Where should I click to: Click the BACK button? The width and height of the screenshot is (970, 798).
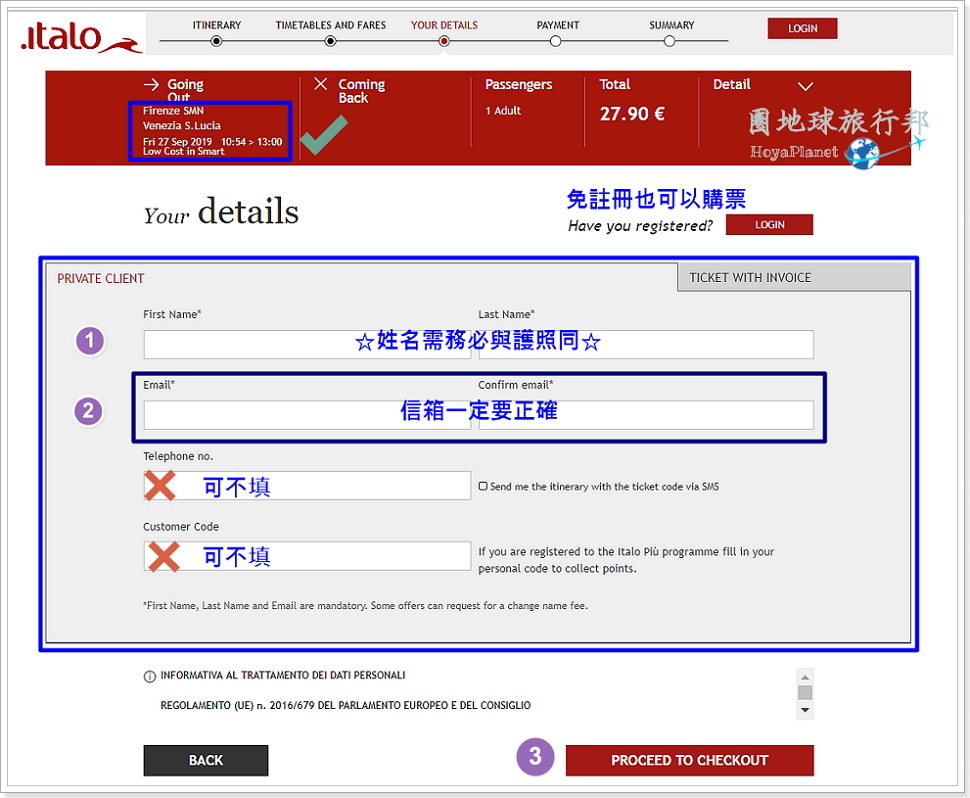[206, 760]
